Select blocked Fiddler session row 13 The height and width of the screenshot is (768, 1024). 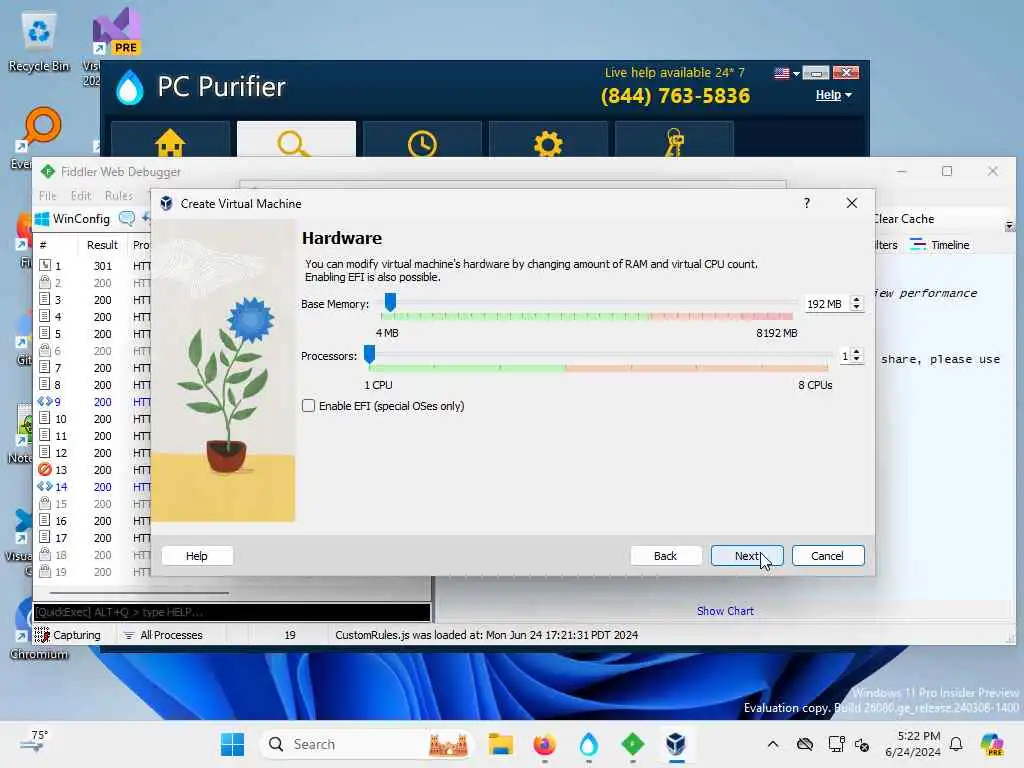point(91,470)
